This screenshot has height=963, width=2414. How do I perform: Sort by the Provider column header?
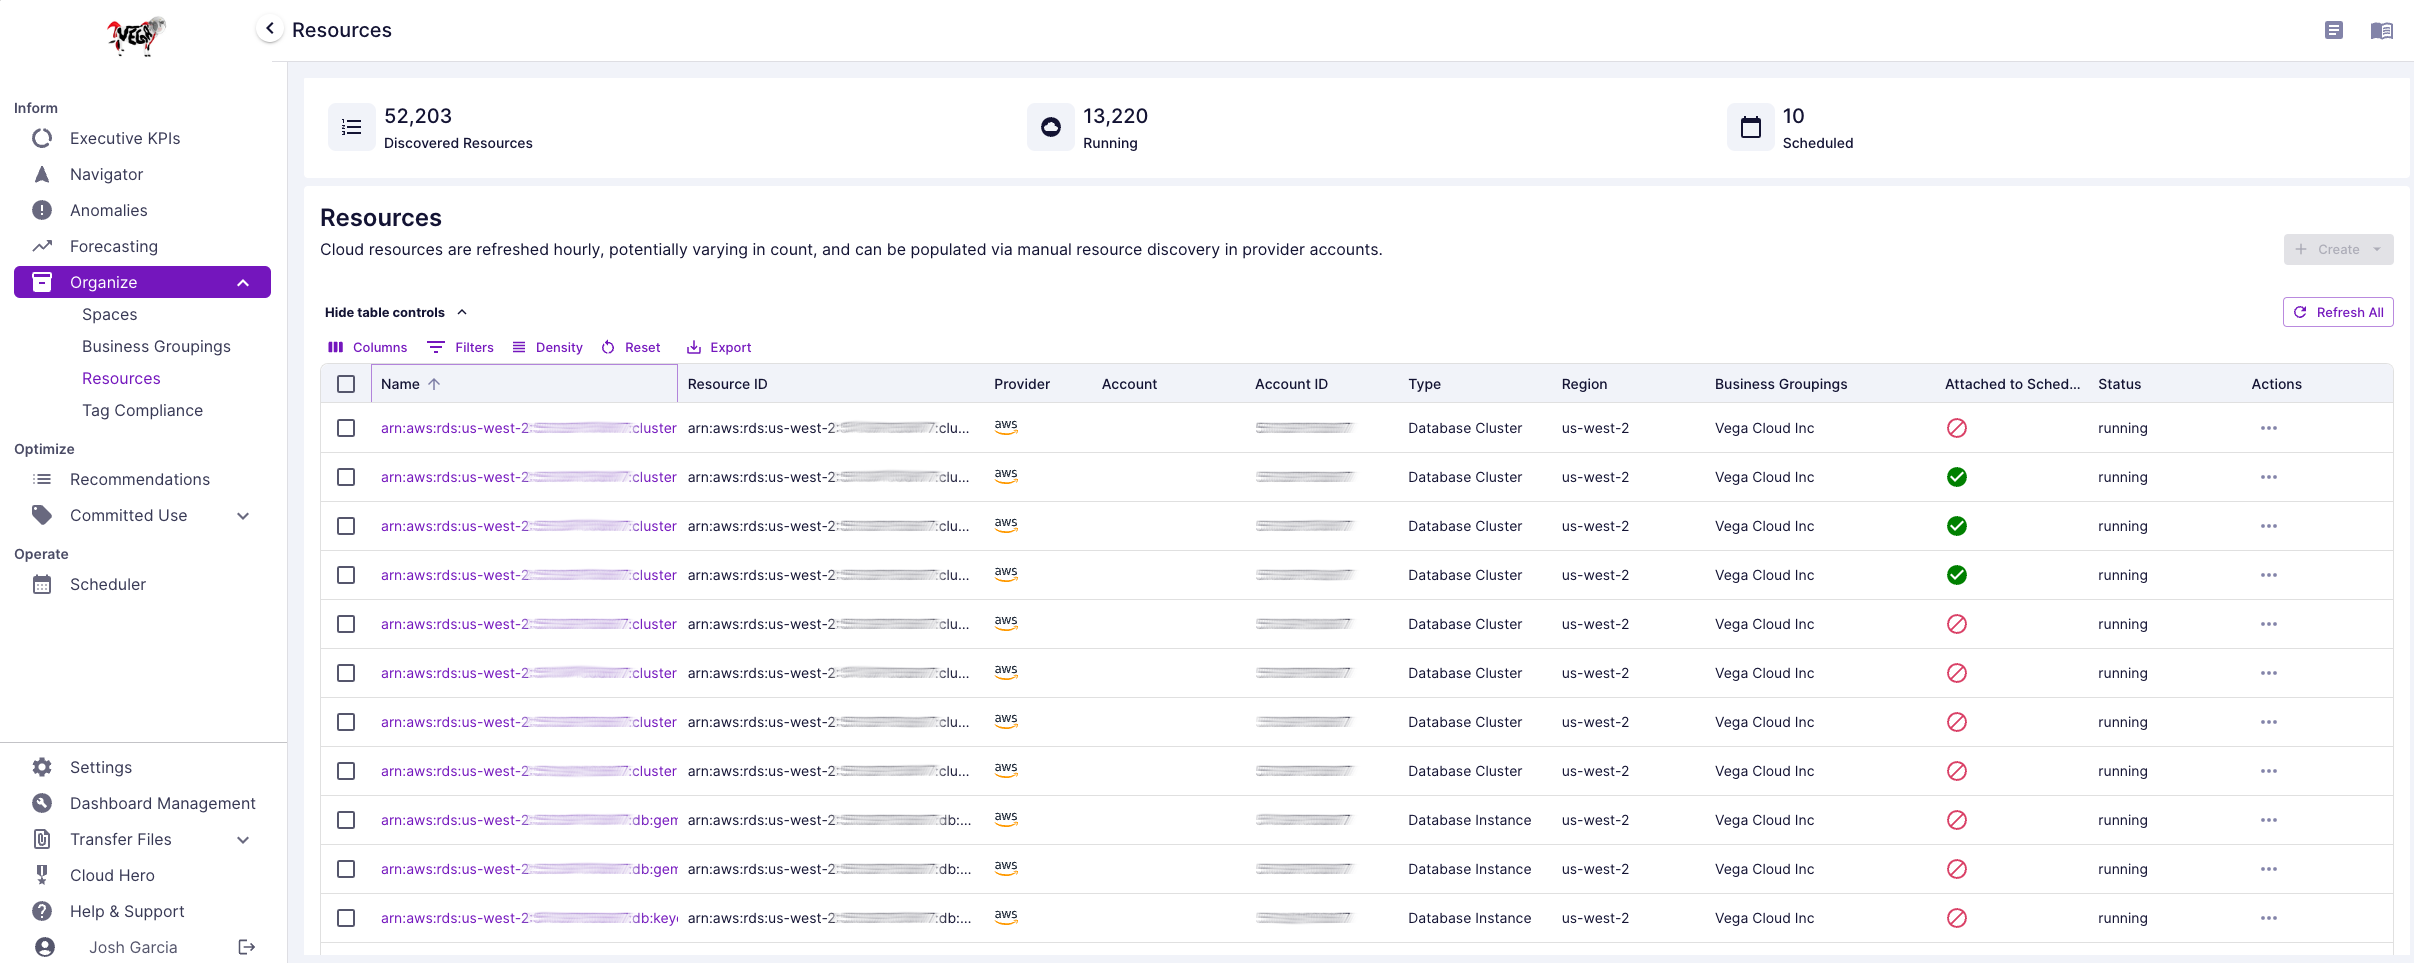click(1022, 384)
